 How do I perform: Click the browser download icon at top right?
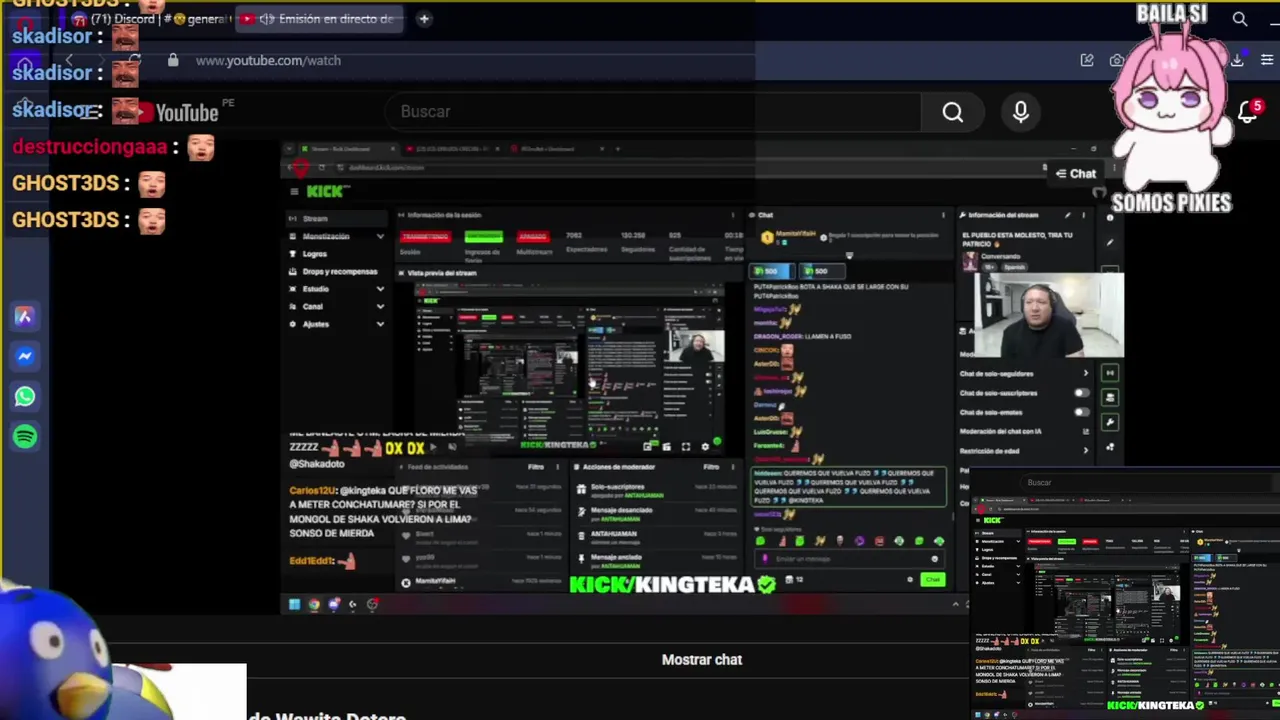tap(1237, 60)
